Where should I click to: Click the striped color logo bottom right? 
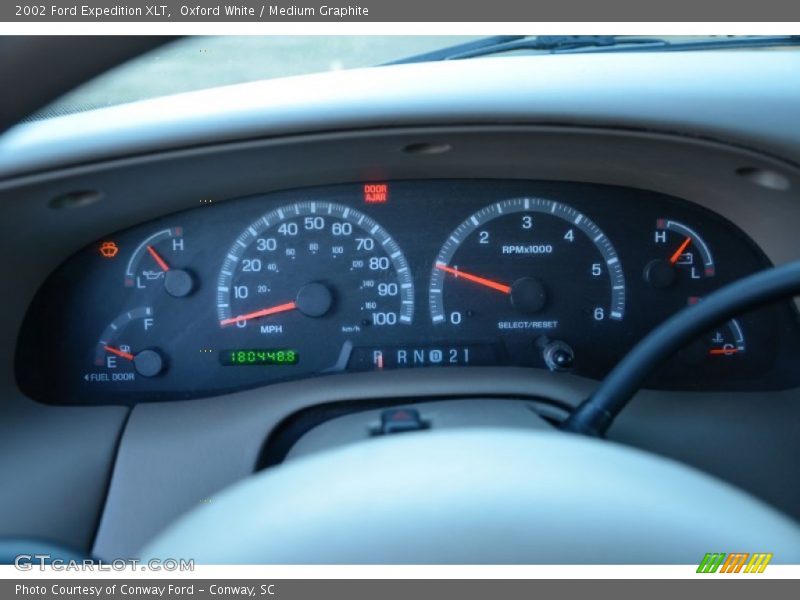coord(734,563)
